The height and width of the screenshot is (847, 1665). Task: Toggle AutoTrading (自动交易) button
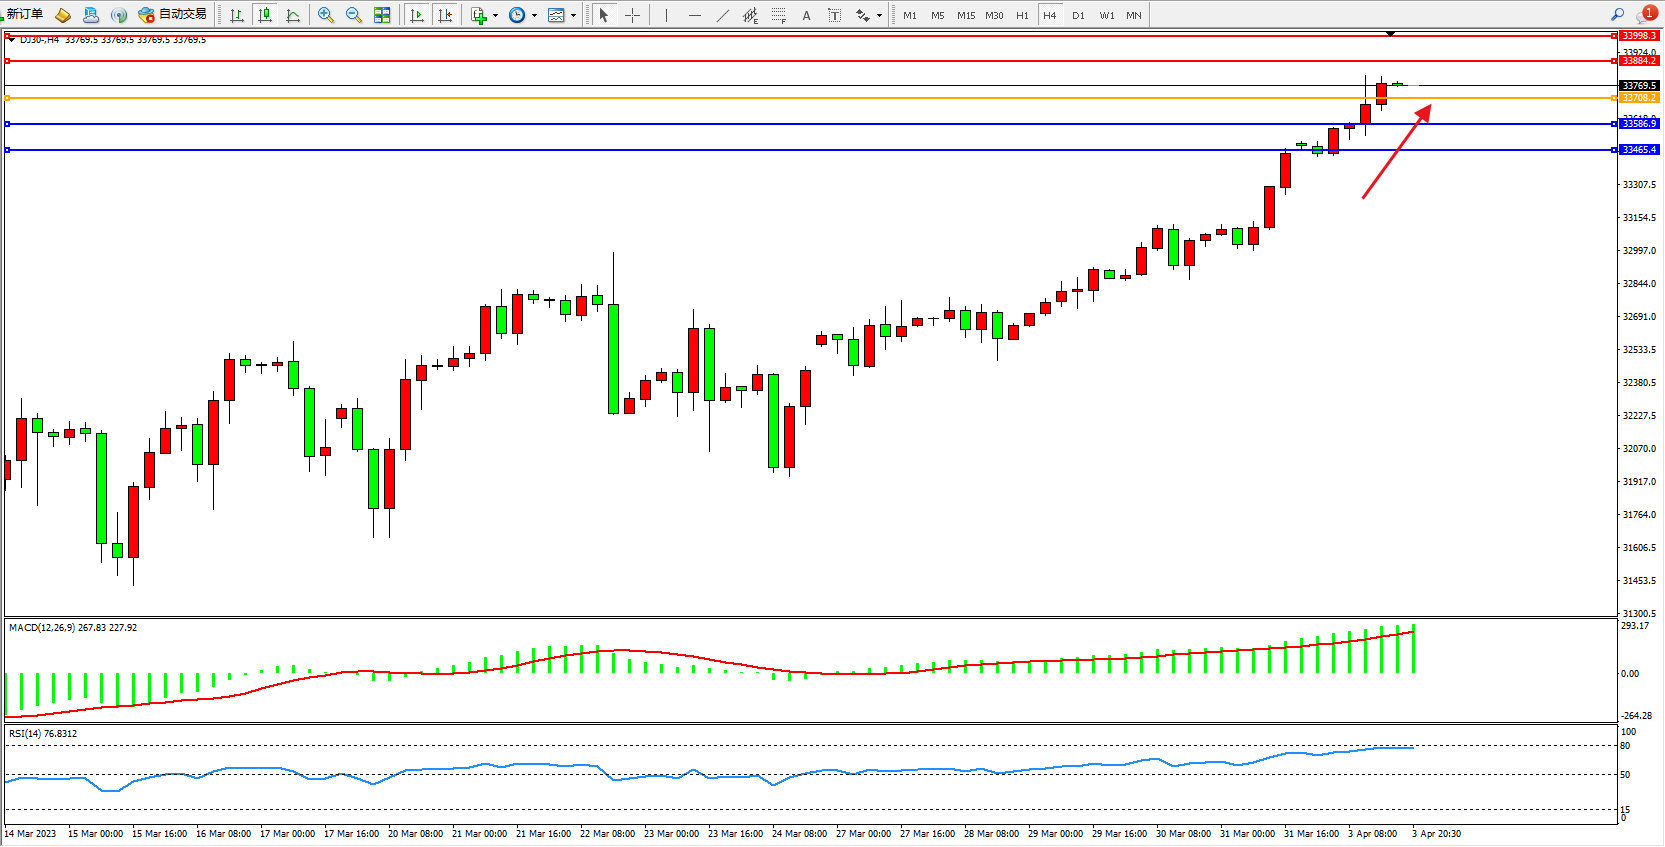[173, 15]
